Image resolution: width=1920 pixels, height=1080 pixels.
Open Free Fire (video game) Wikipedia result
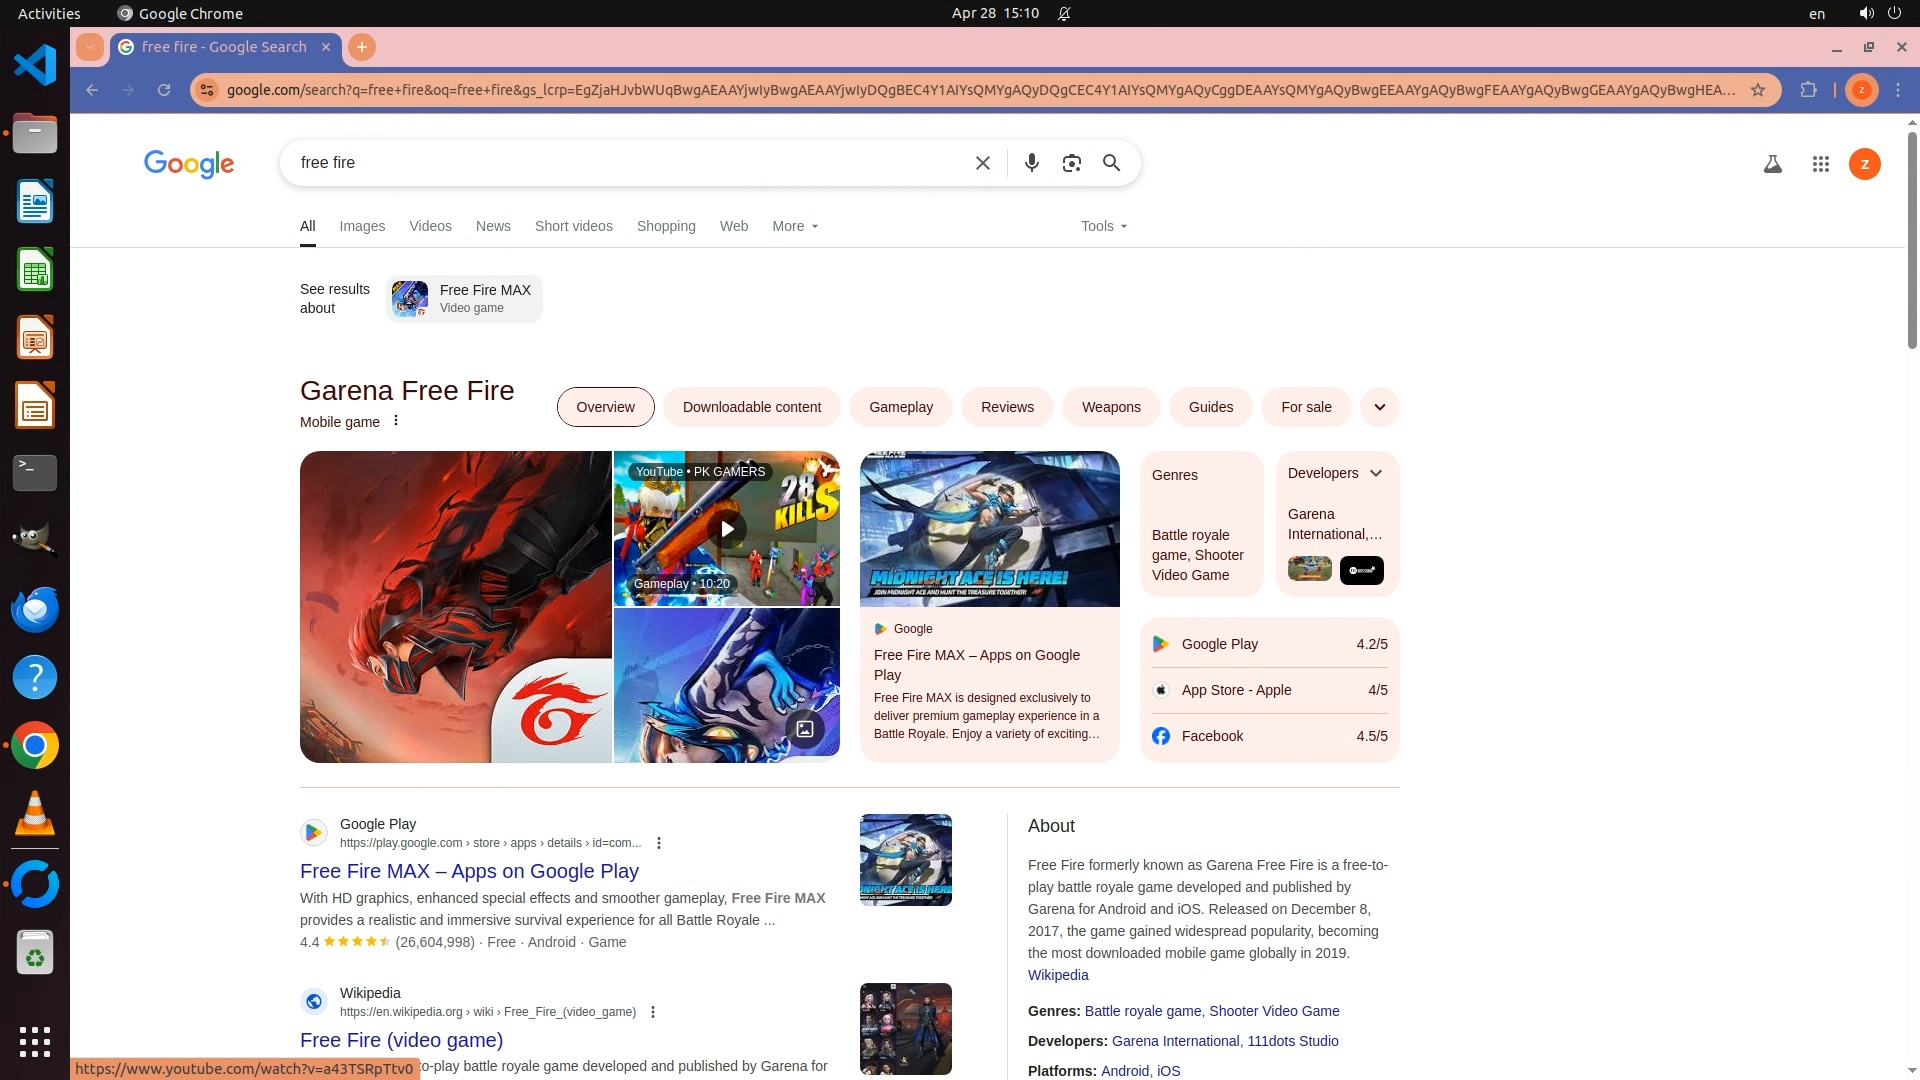coord(401,1040)
